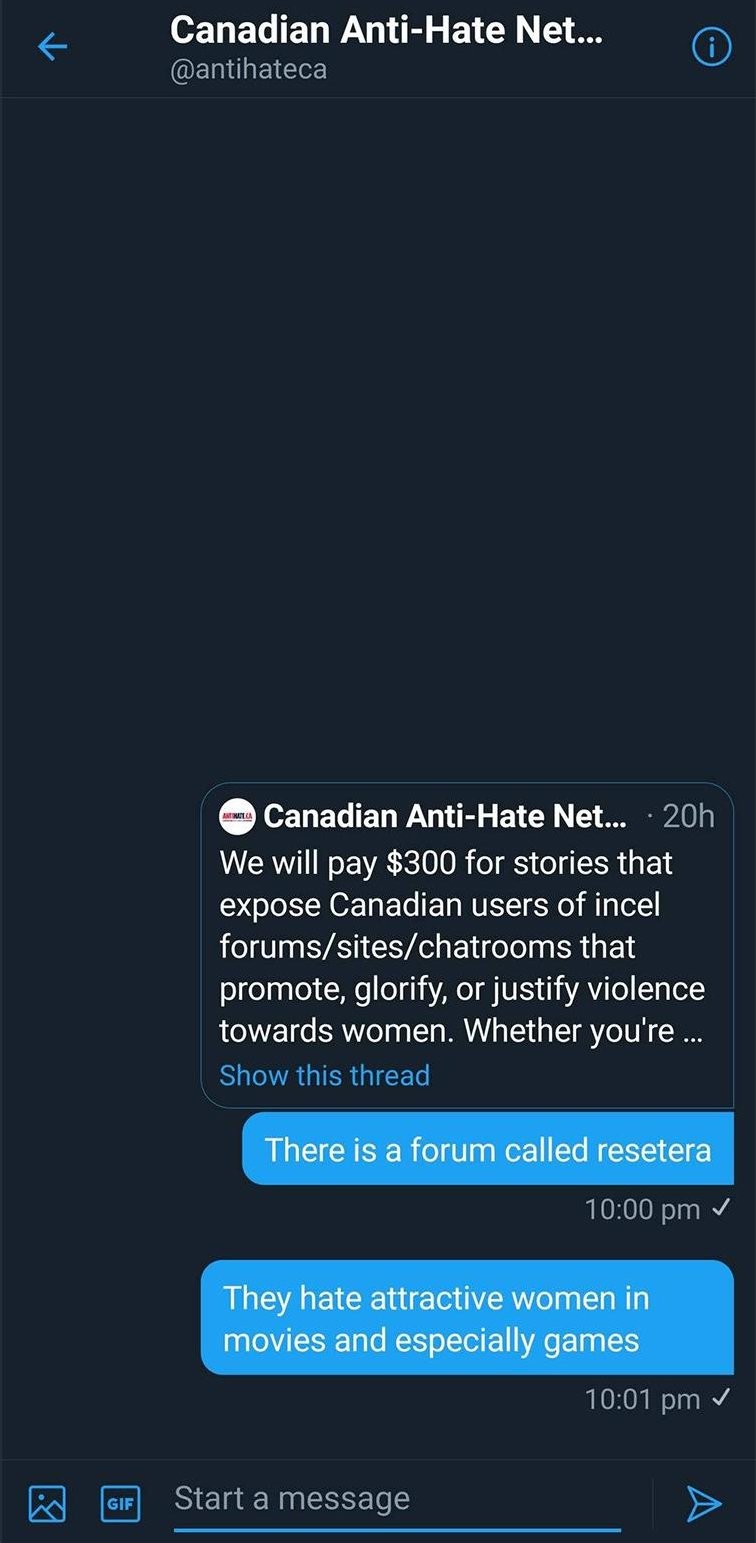The height and width of the screenshot is (1543, 756).
Task: Tap the 10:01 pm message timestamp
Action: pyautogui.click(x=642, y=1399)
